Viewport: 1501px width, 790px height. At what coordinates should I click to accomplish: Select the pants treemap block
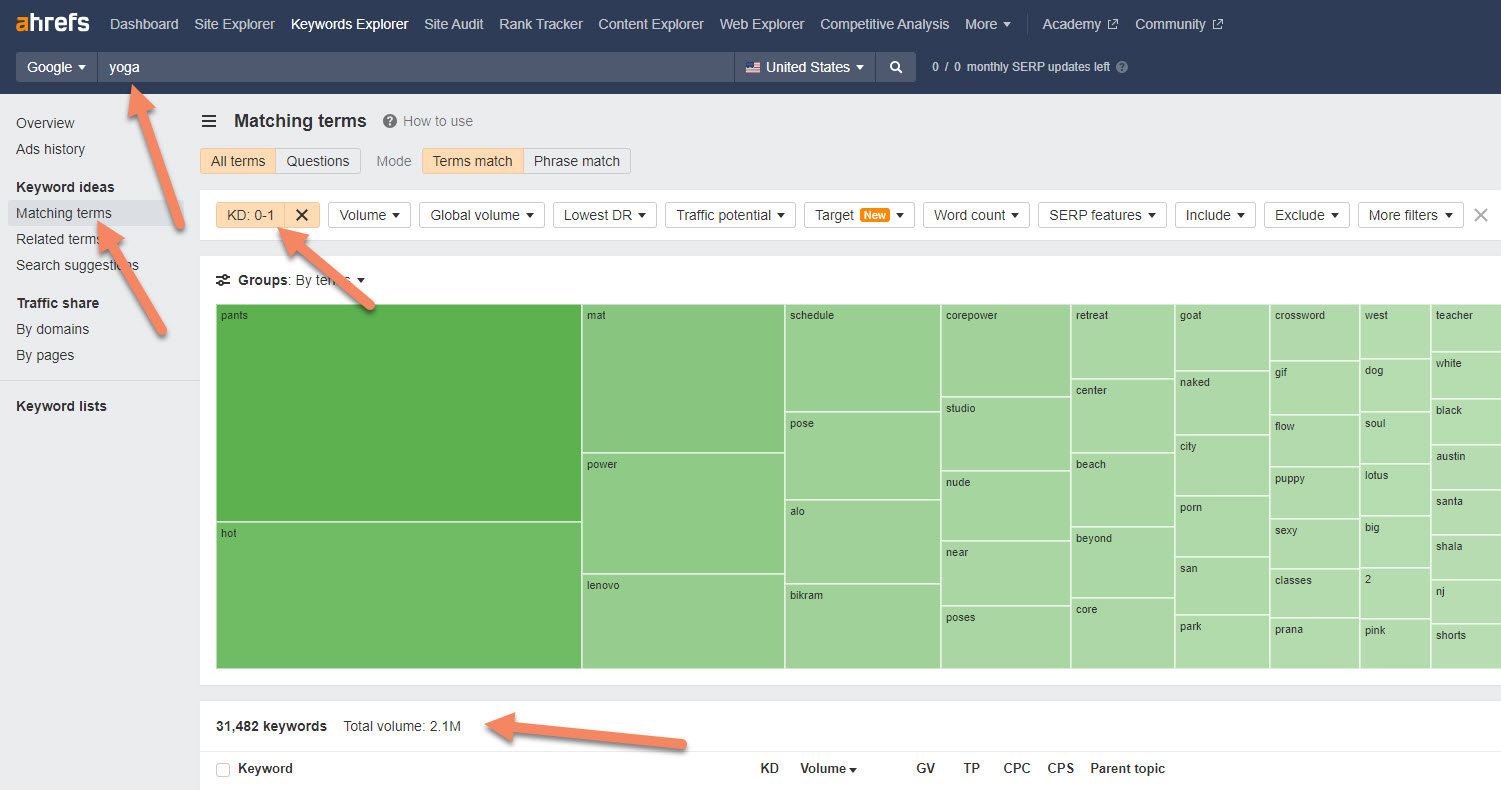tap(399, 413)
